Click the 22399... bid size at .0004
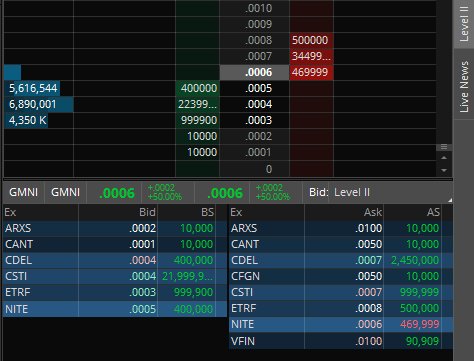Viewport: 474px width, 361px height. [198, 104]
